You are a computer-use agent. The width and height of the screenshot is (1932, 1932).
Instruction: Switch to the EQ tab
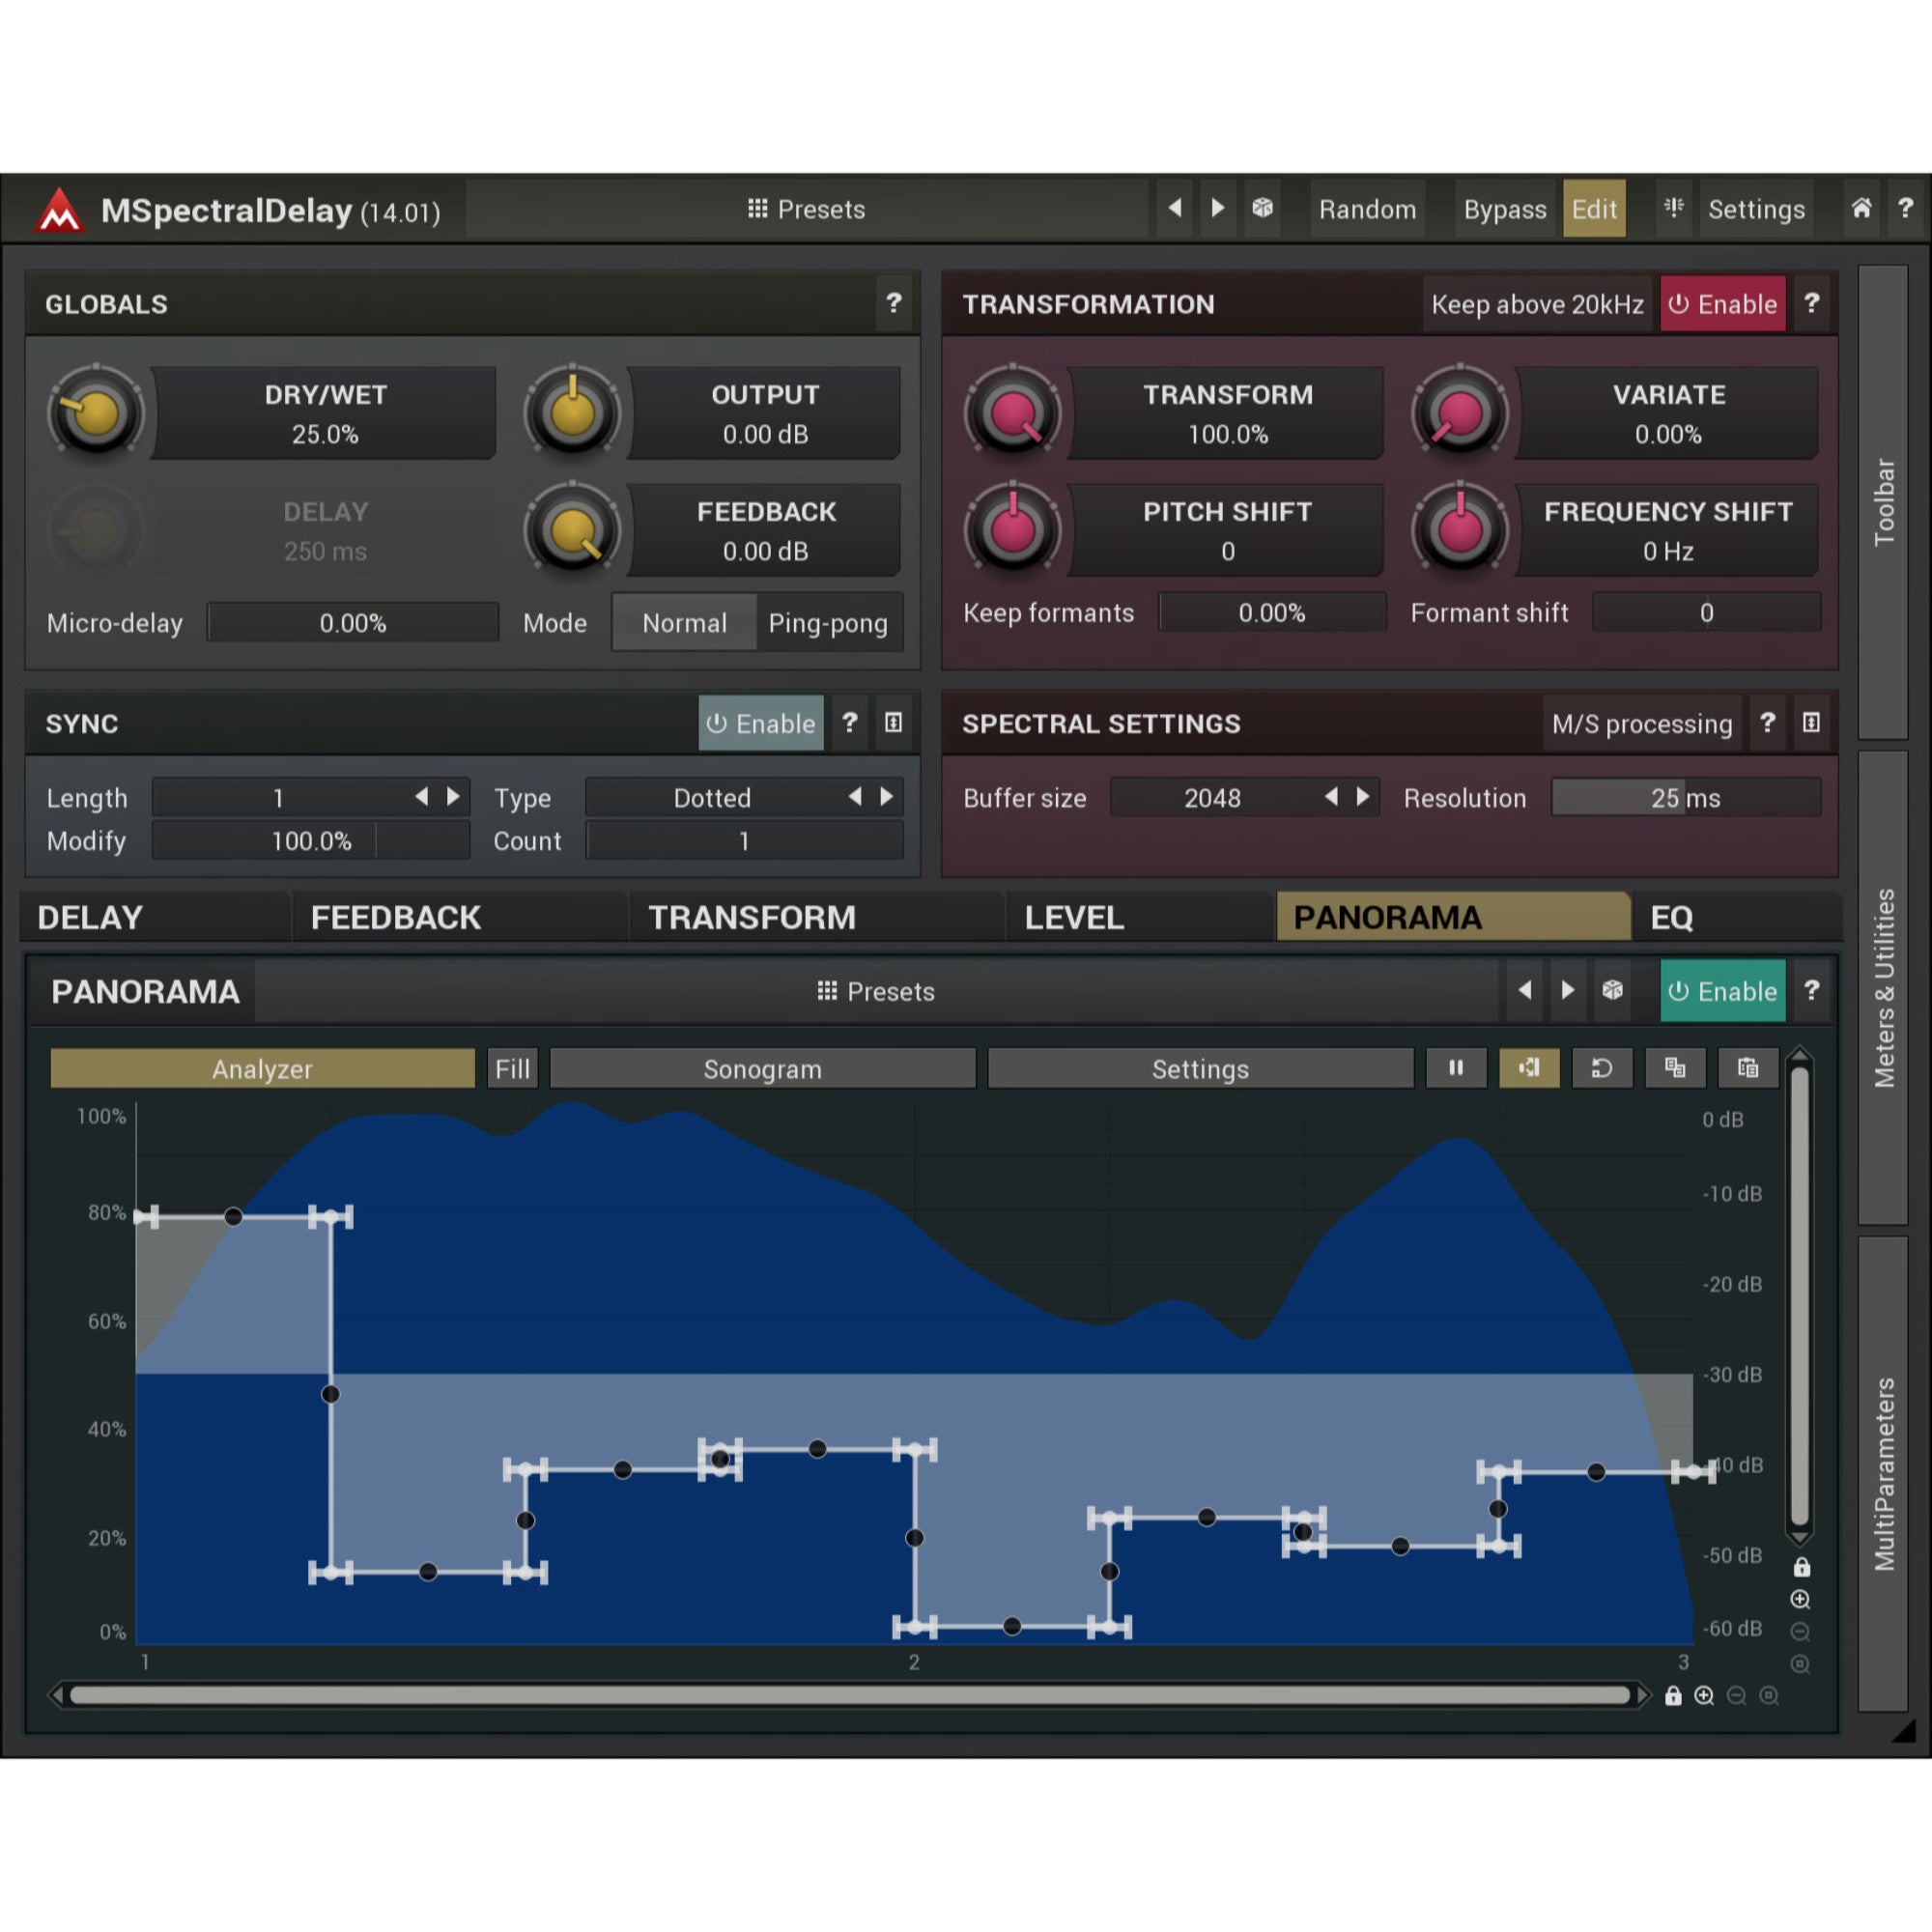[1737, 917]
